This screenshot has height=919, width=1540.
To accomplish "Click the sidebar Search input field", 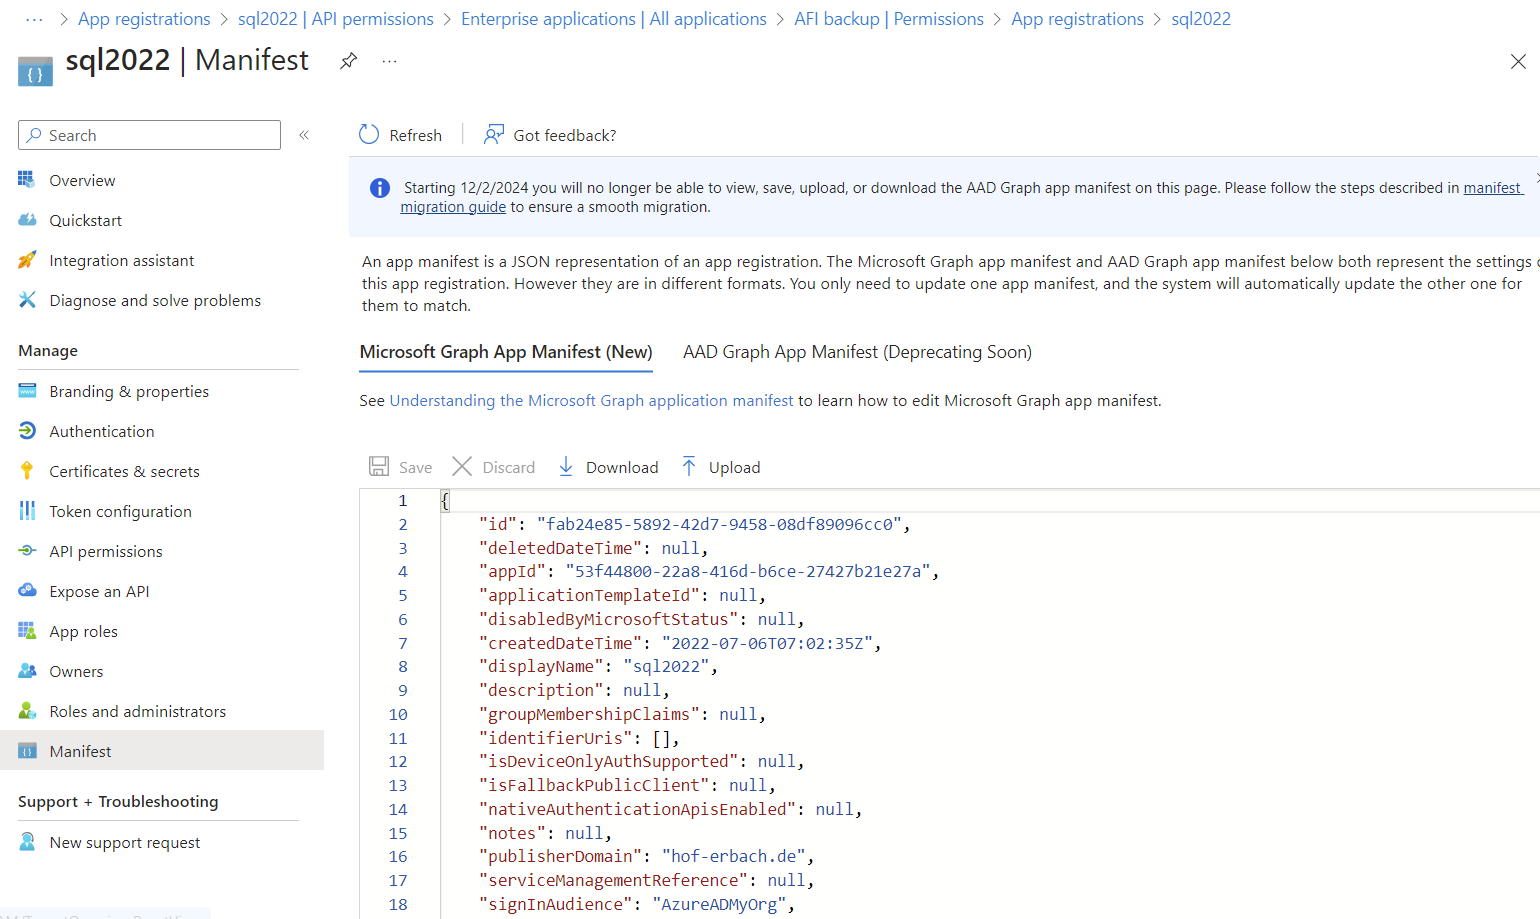I will [x=149, y=135].
